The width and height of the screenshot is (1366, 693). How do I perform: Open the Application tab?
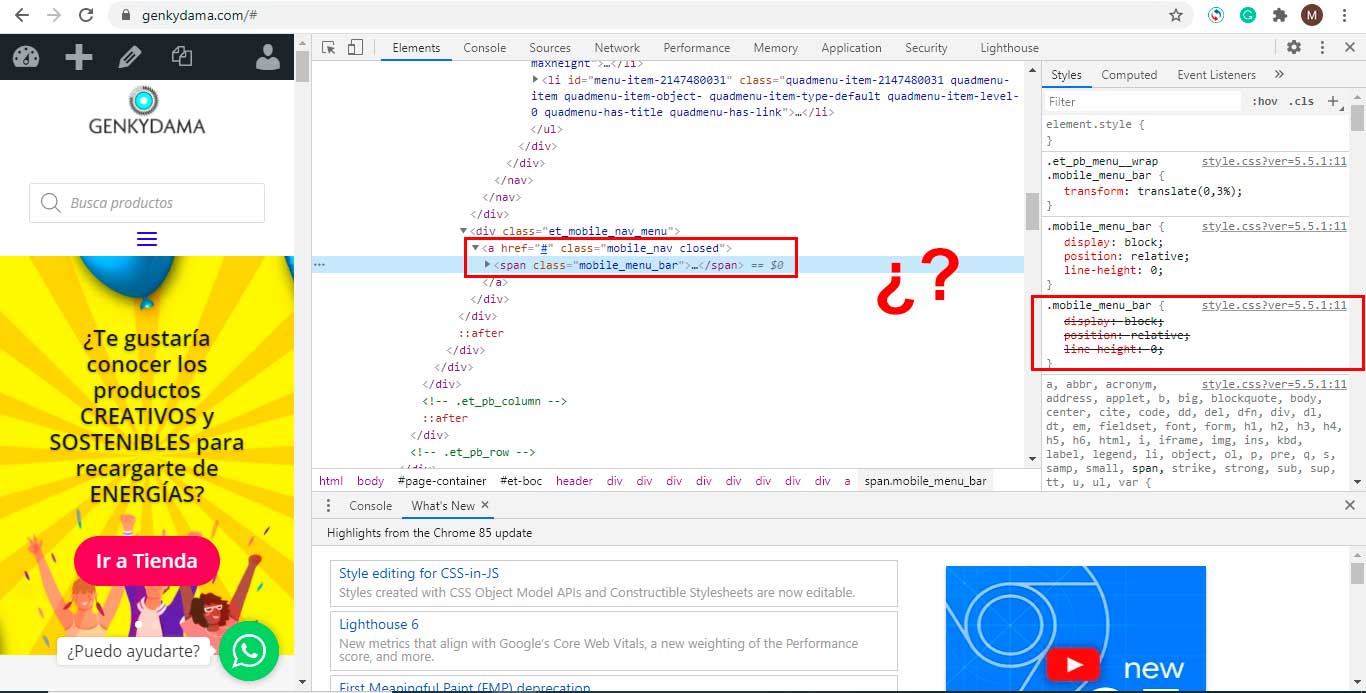pos(851,48)
